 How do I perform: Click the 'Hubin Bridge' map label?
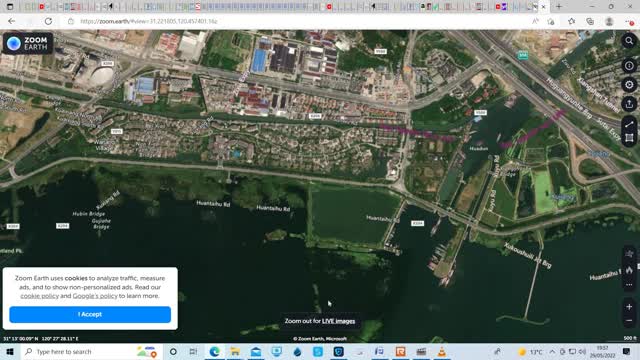(x=89, y=213)
